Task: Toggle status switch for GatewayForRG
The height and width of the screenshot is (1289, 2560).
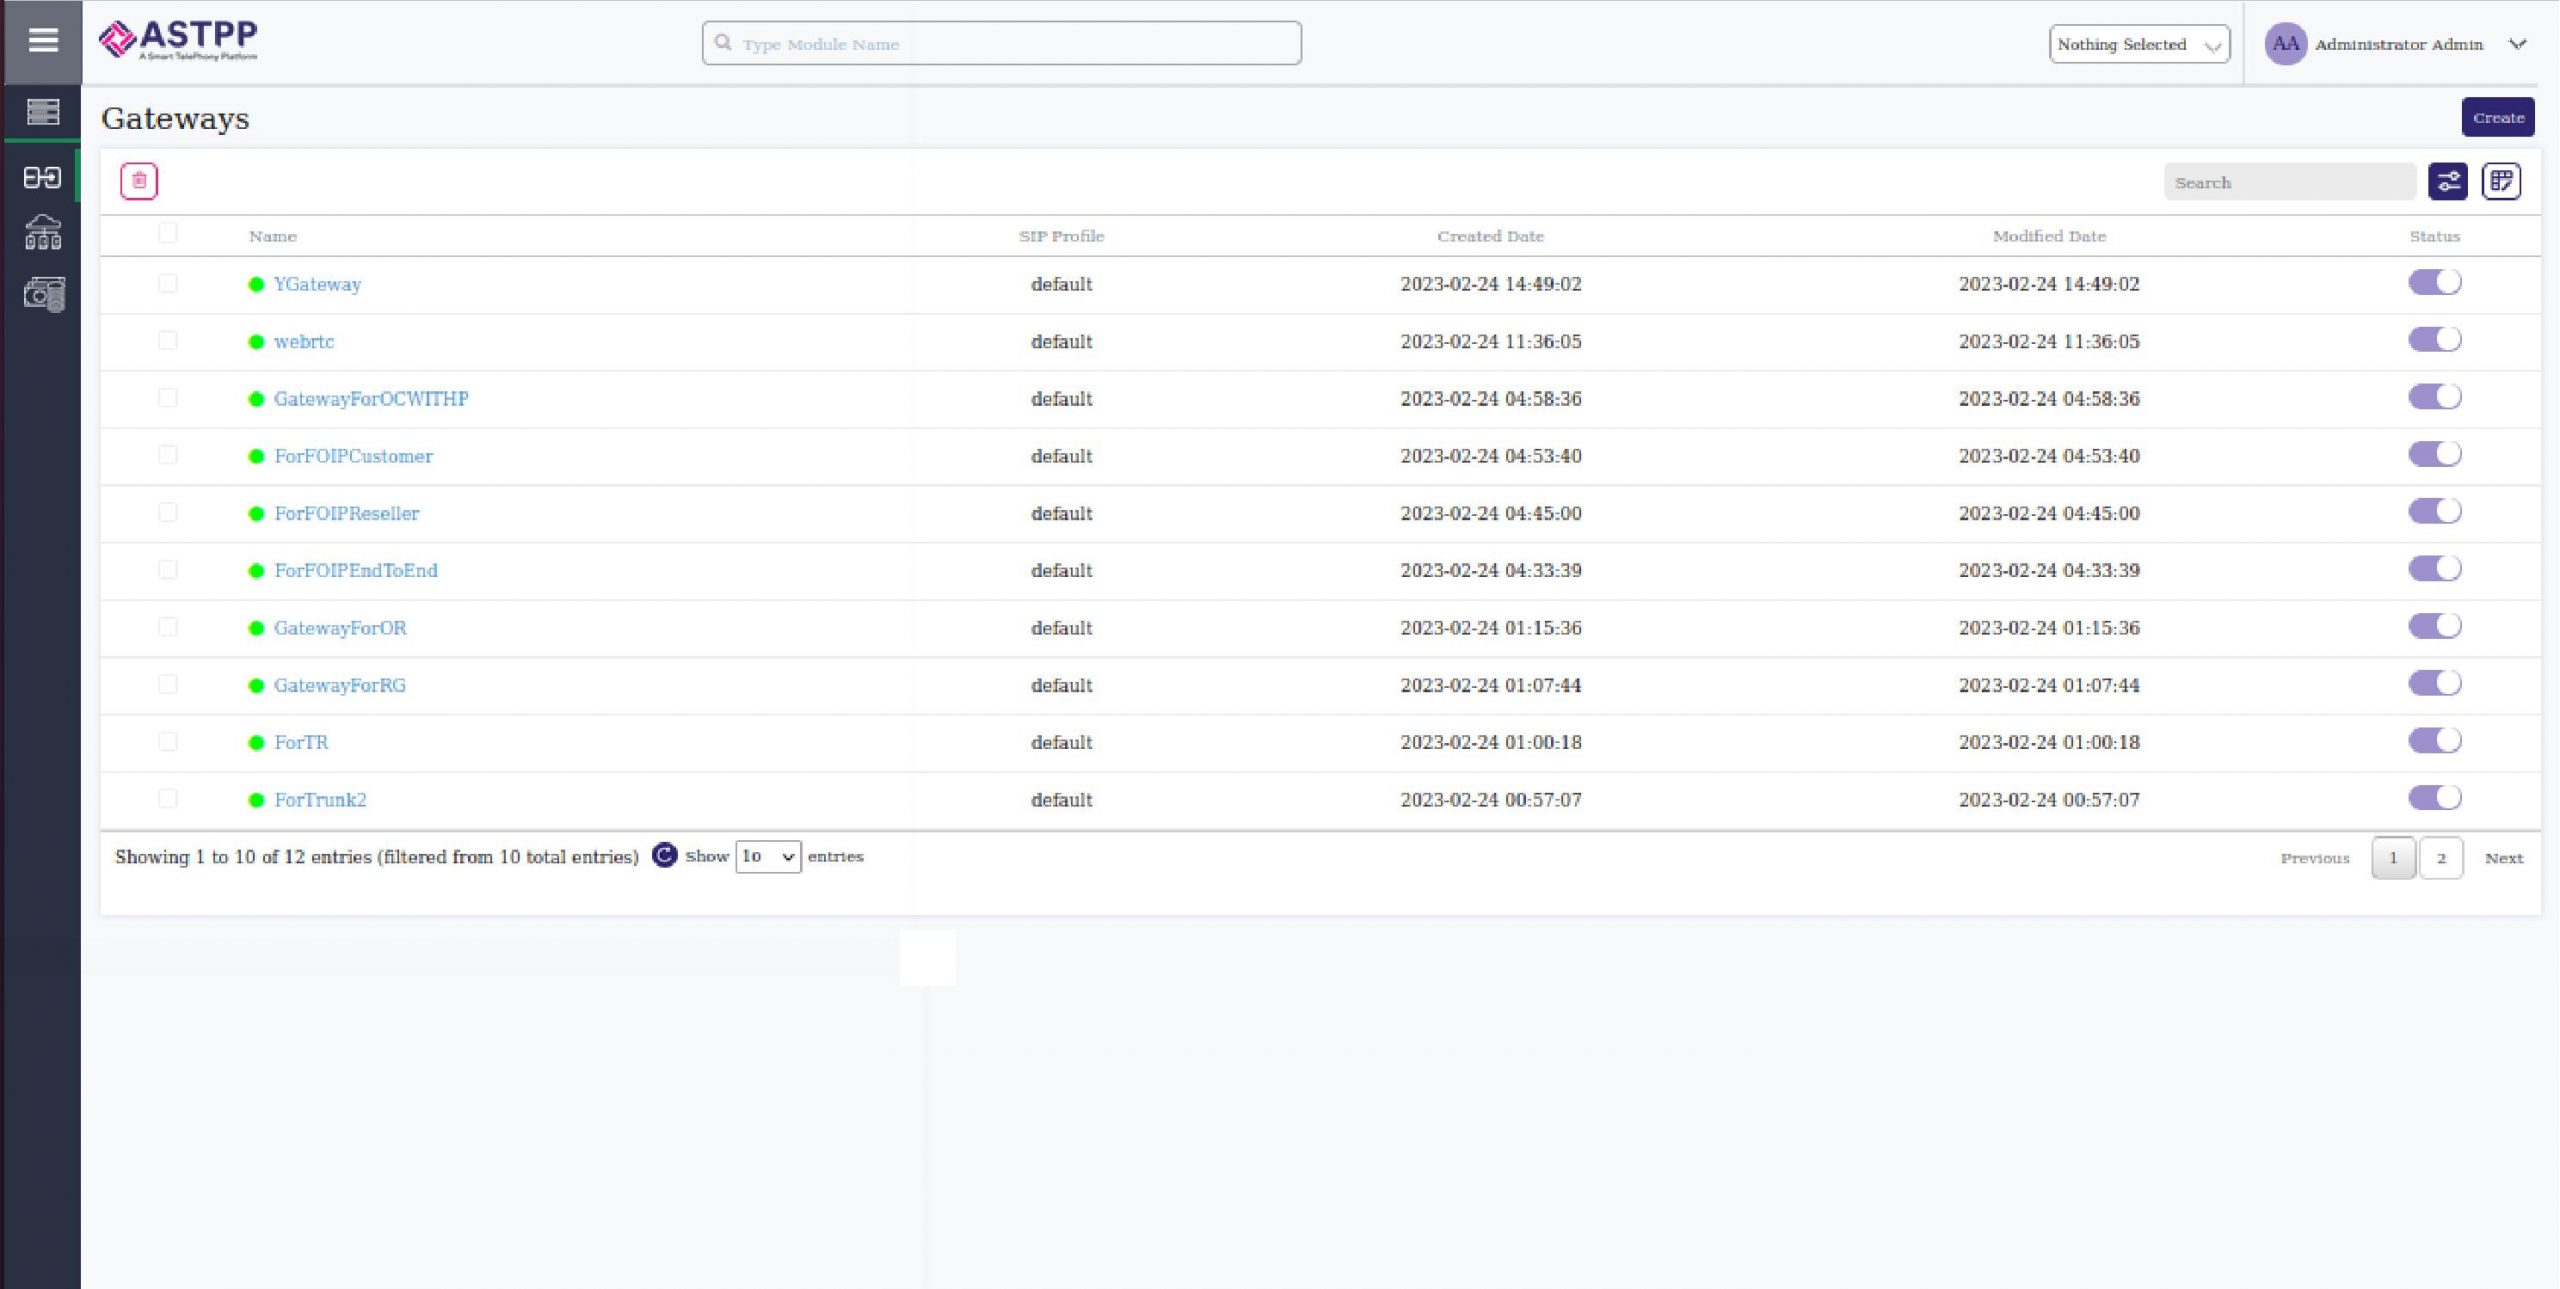Action: click(x=2435, y=683)
